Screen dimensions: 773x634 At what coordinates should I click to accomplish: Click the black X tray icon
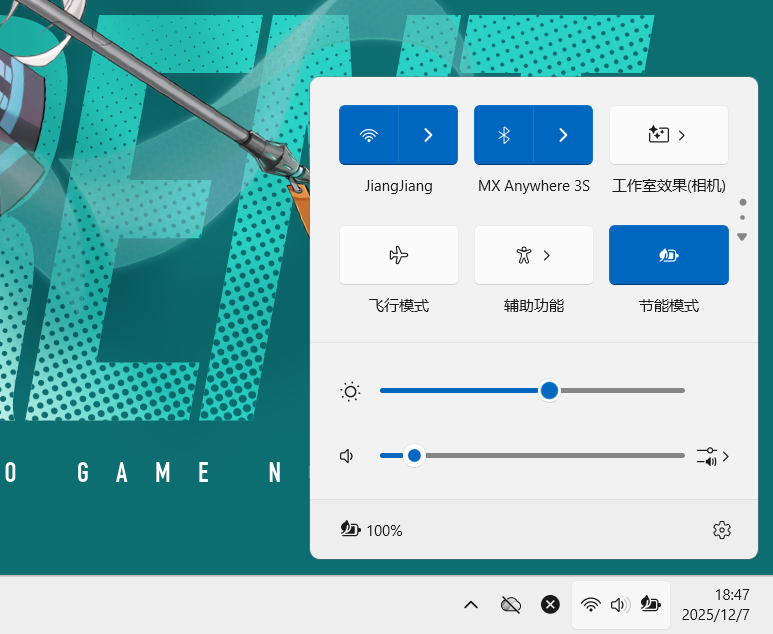(550, 604)
